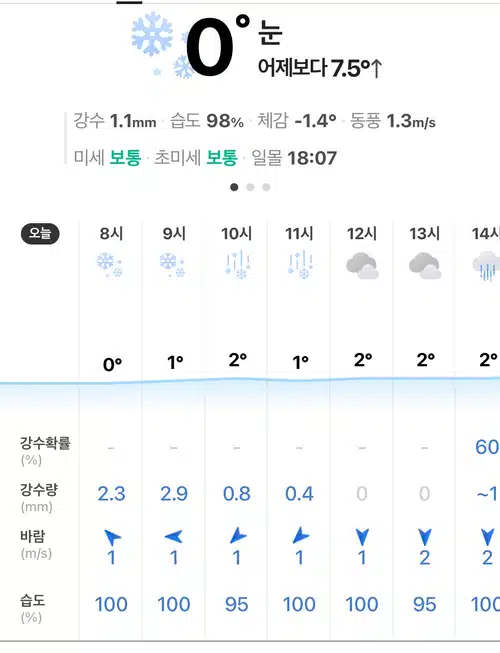Open the 초미세 보통 ultrafine dust status
The width and height of the screenshot is (500, 653).
(196, 158)
